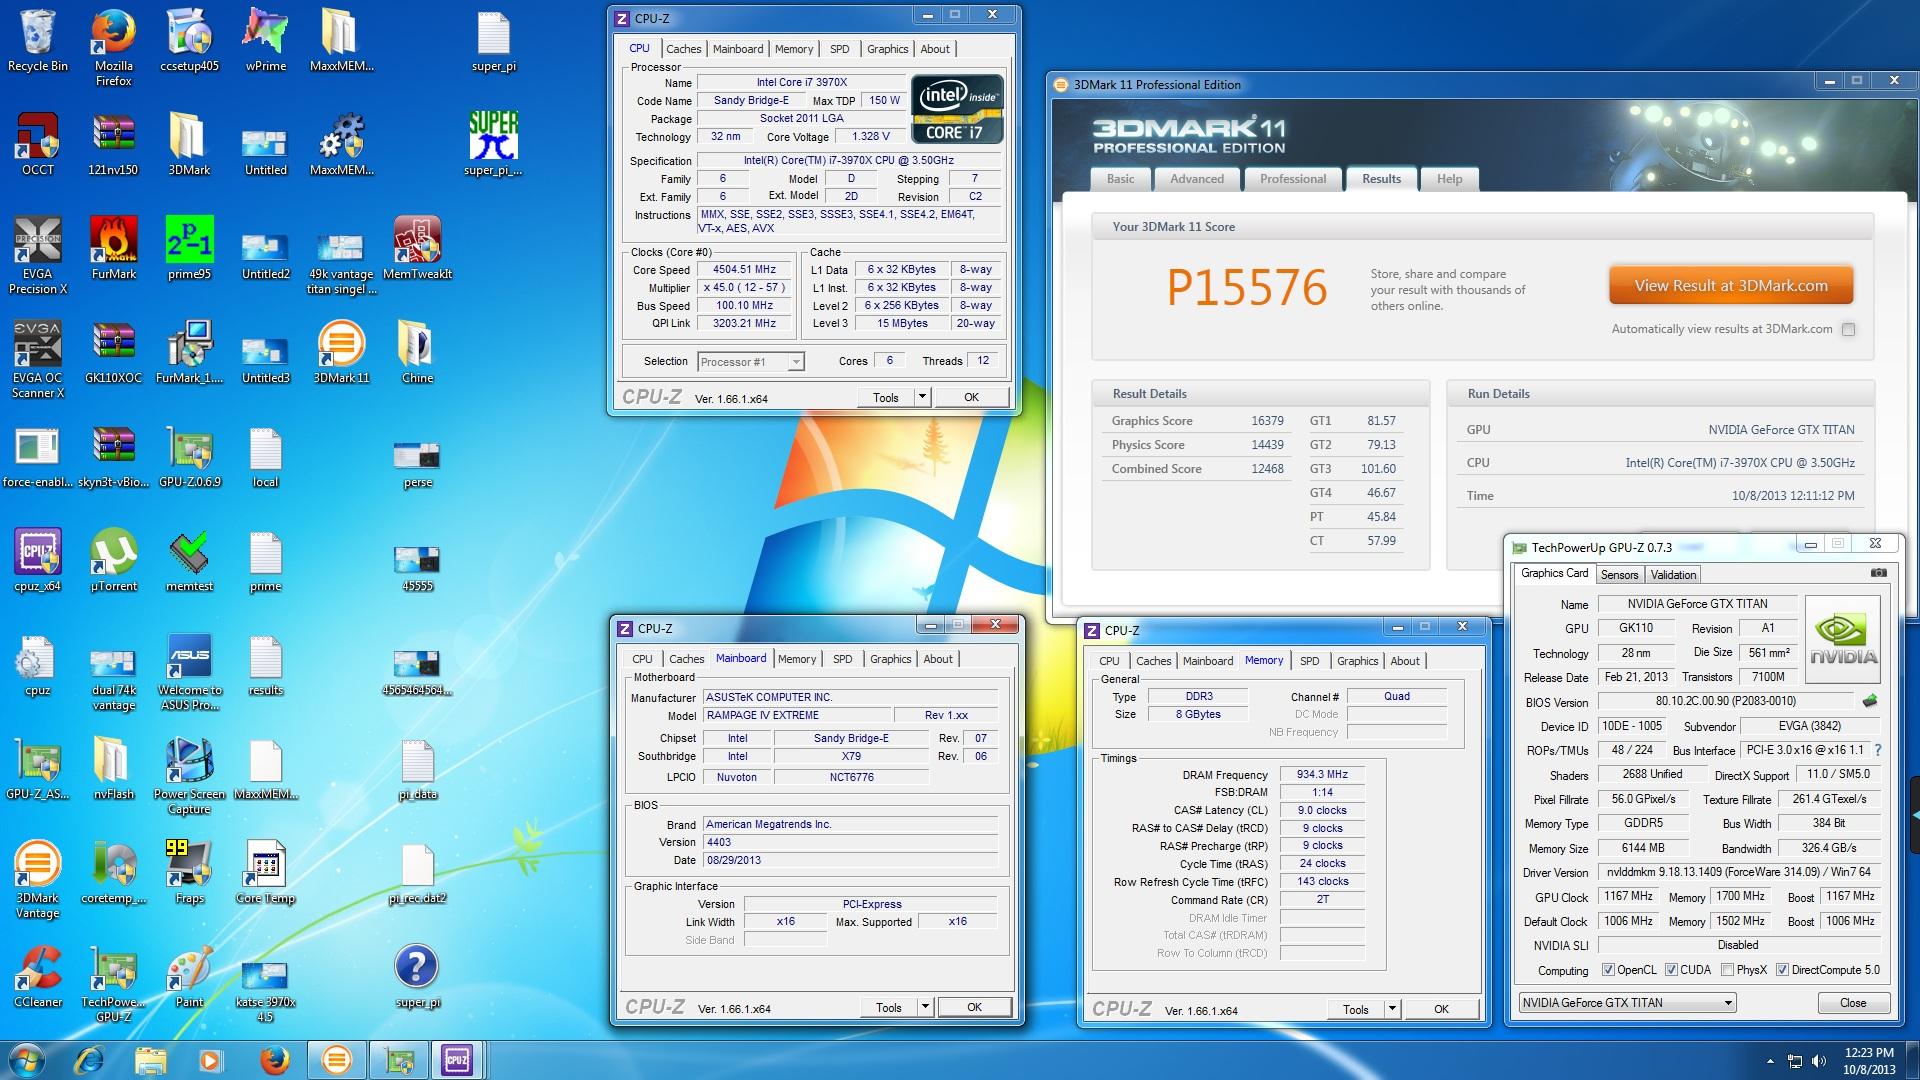Open the GPU-Z.0.6.9 desktop icon
Viewport: 1920px width, 1080px height.
tap(189, 457)
